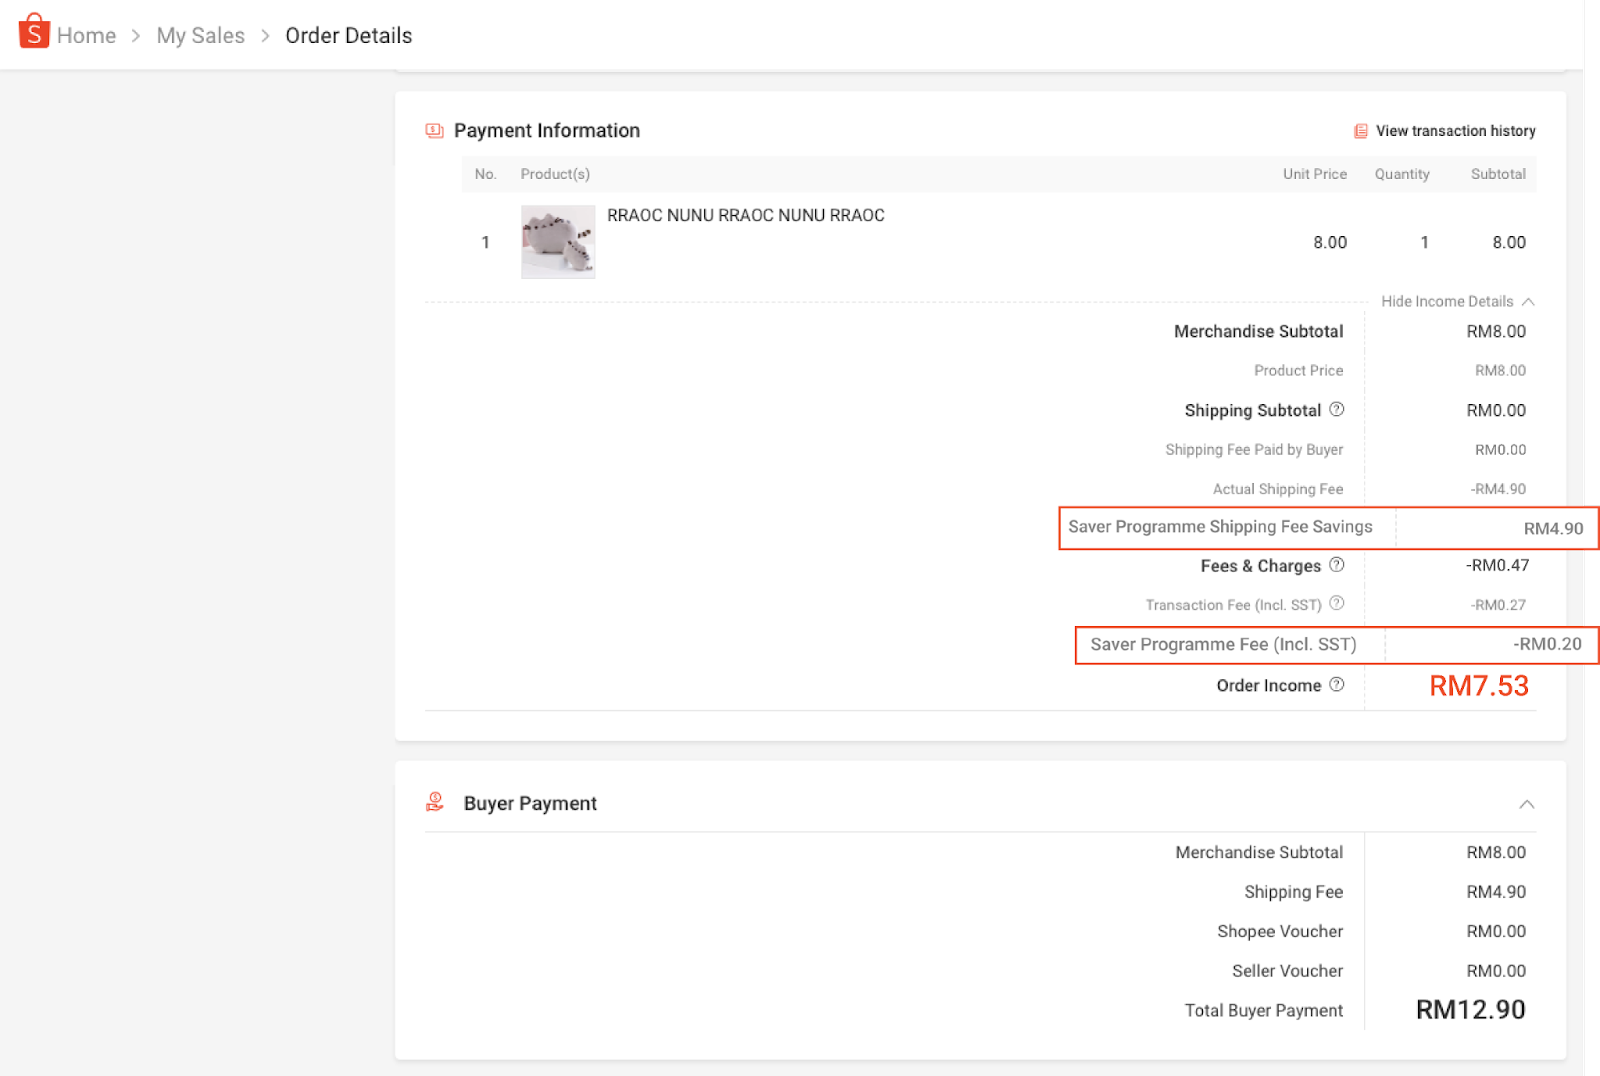
Task: Click the document icon beside View transaction history
Action: point(1359,131)
